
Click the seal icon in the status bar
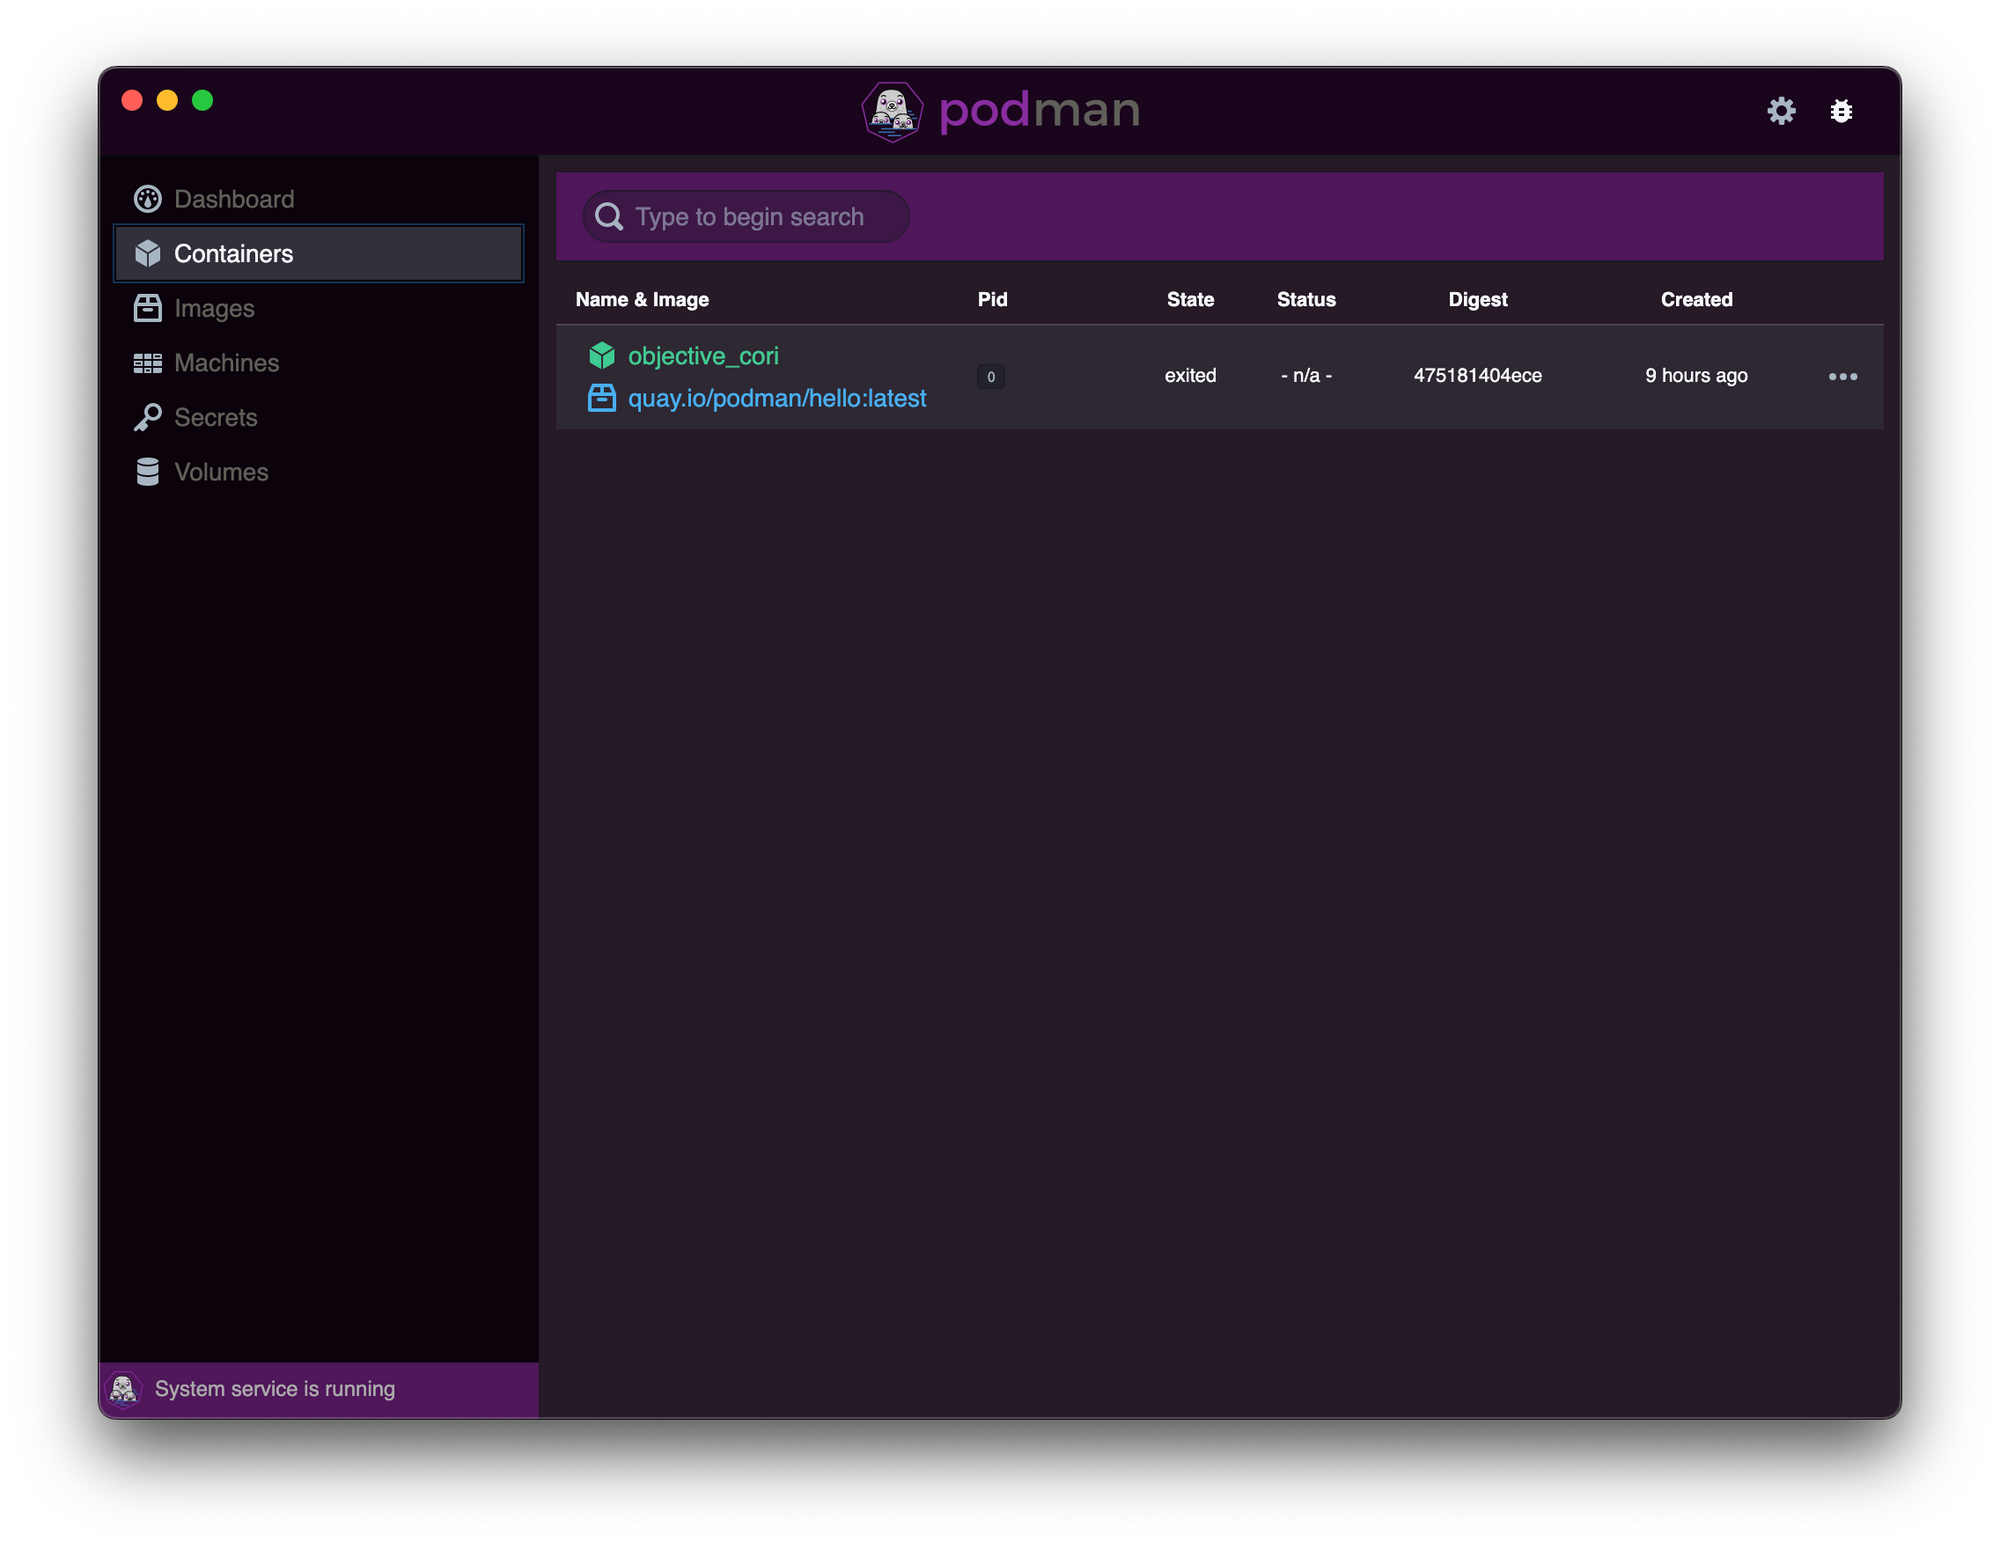pyautogui.click(x=124, y=1389)
